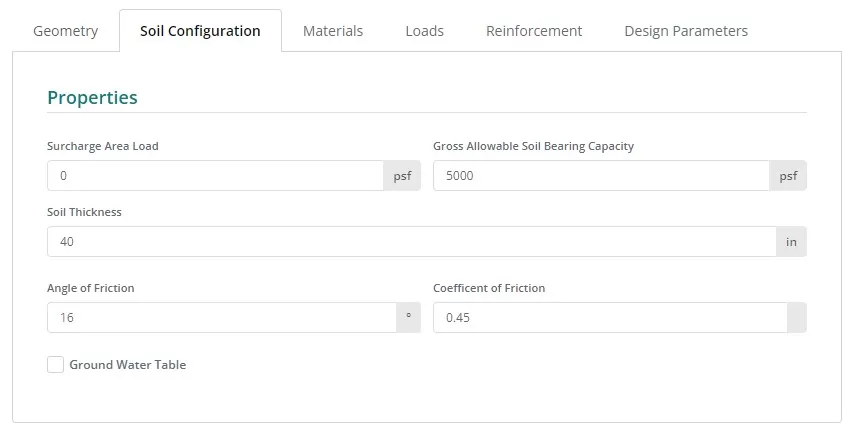Select the Soil Configuration tab

(200, 31)
